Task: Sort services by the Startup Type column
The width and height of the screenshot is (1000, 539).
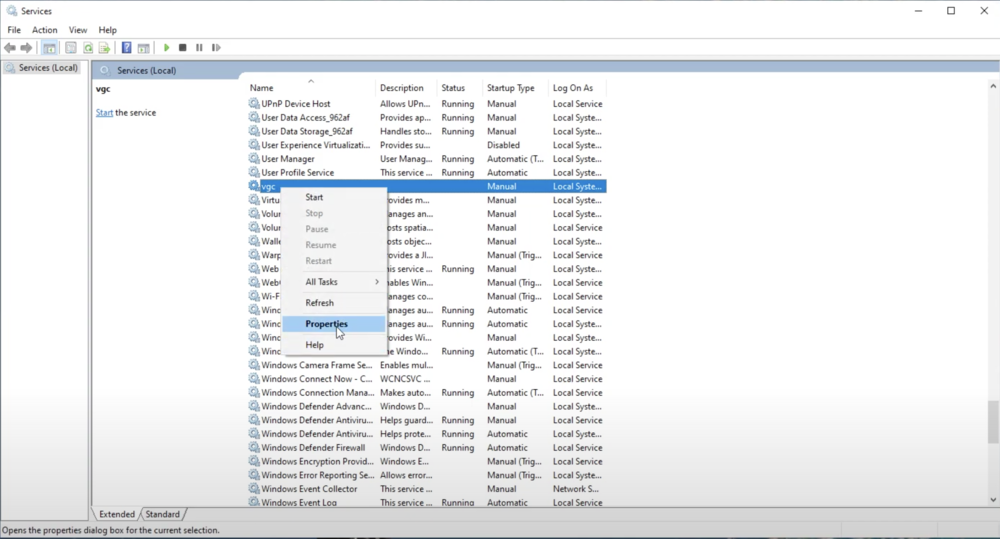Action: click(x=510, y=88)
